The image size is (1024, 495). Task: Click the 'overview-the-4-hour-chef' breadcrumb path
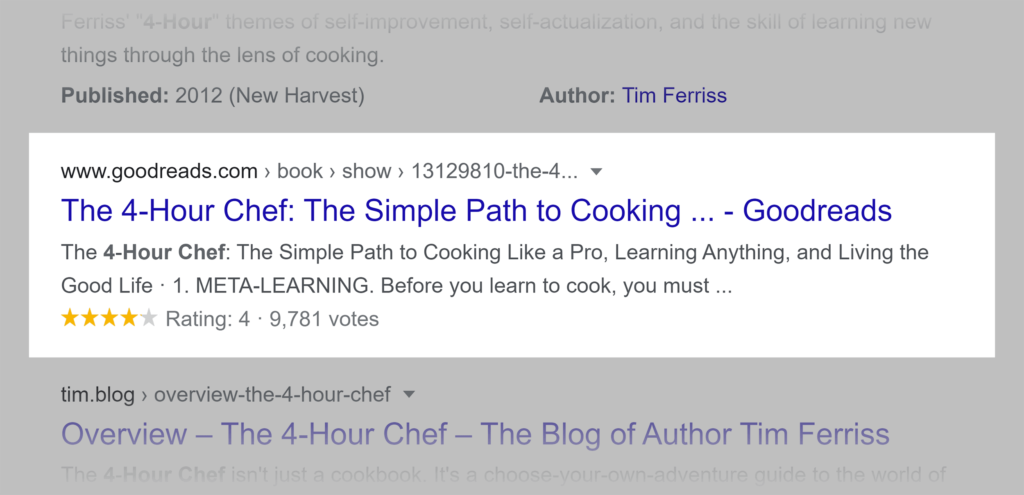point(273,394)
